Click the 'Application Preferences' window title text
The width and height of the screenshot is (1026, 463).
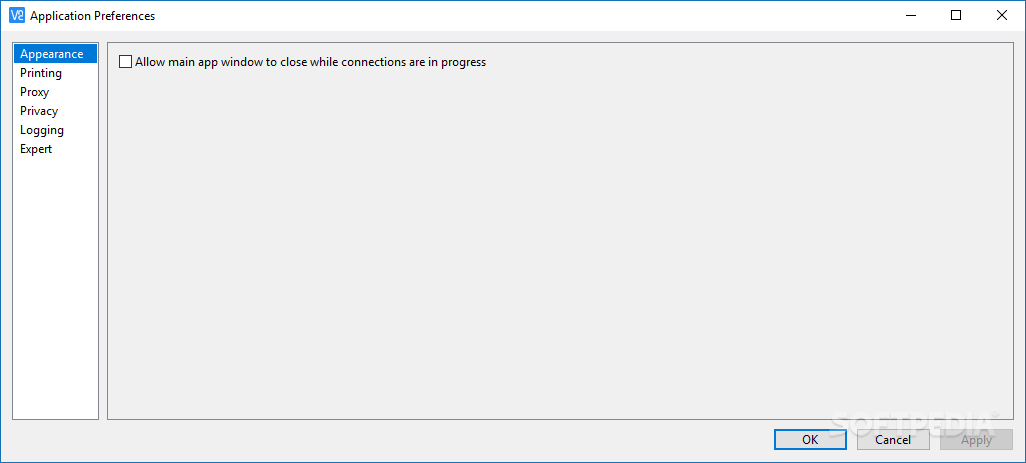coord(92,16)
